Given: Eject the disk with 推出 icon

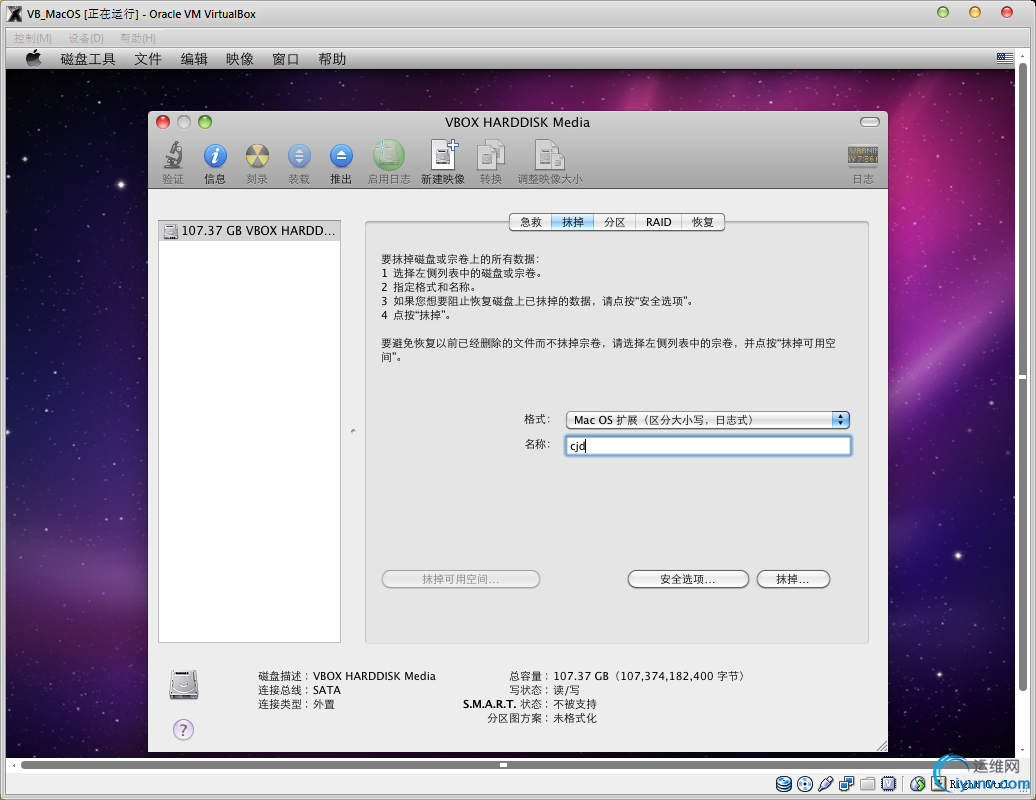Looking at the screenshot, I should tap(341, 156).
